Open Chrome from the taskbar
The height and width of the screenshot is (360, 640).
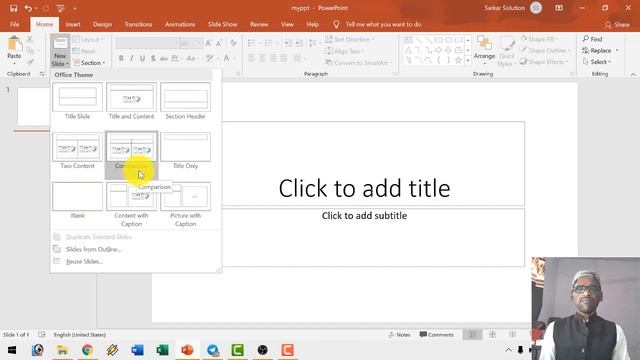[x=87, y=350]
